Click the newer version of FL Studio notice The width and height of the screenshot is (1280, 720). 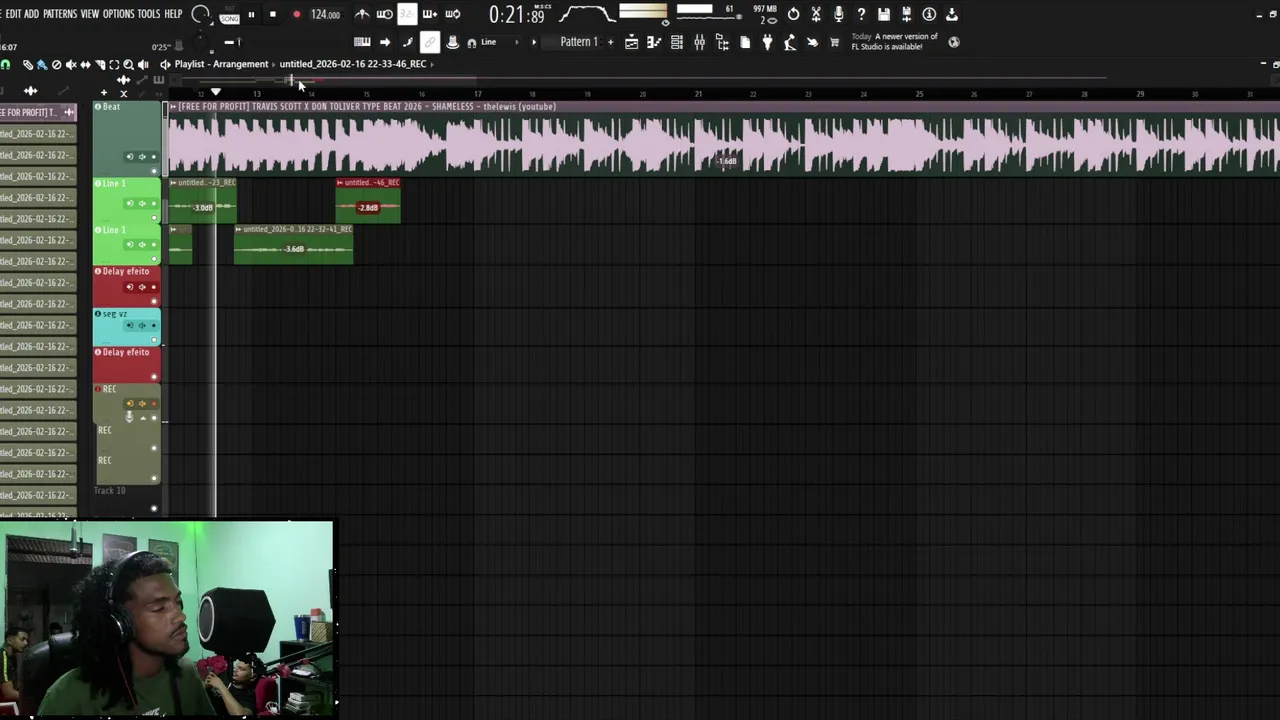895,42
